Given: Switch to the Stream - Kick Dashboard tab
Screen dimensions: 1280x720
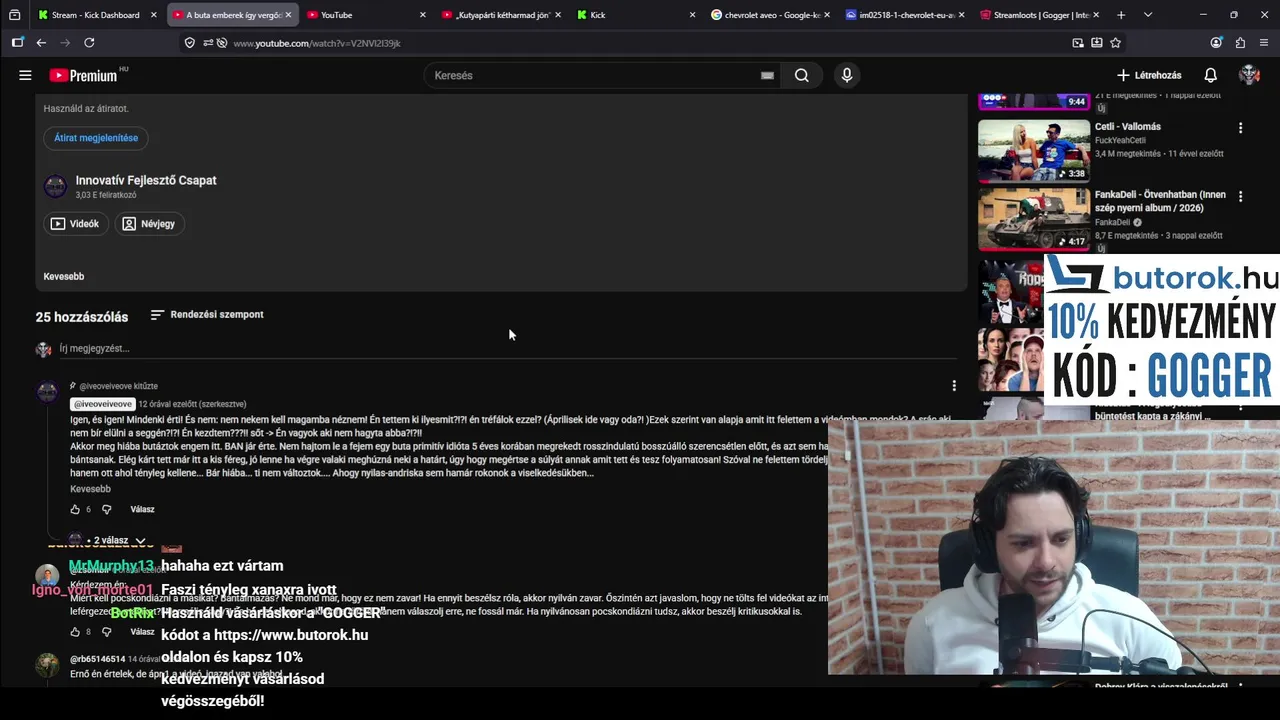Looking at the screenshot, I should (95, 15).
